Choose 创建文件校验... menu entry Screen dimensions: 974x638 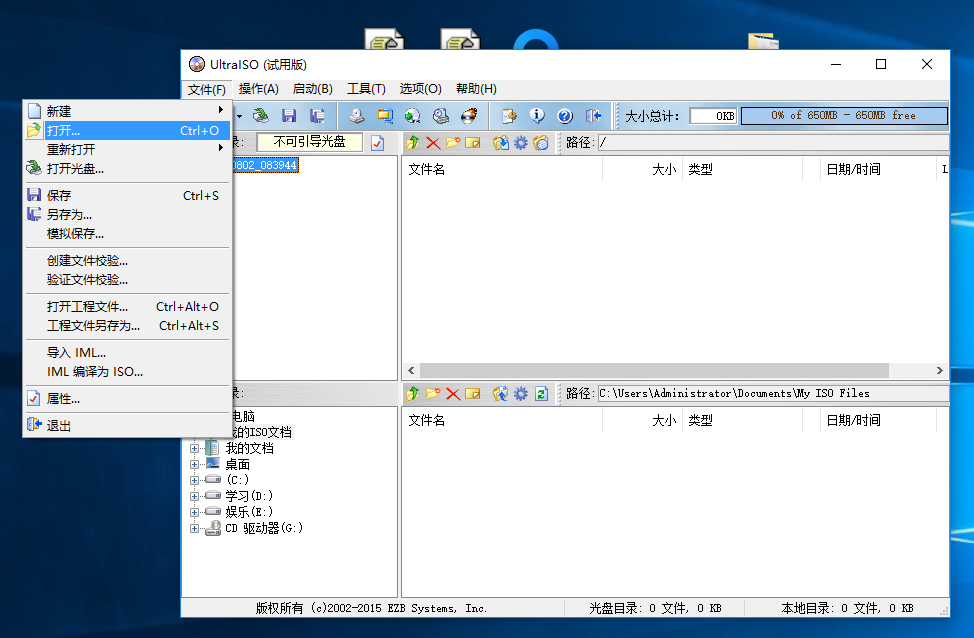pyautogui.click(x=127, y=260)
